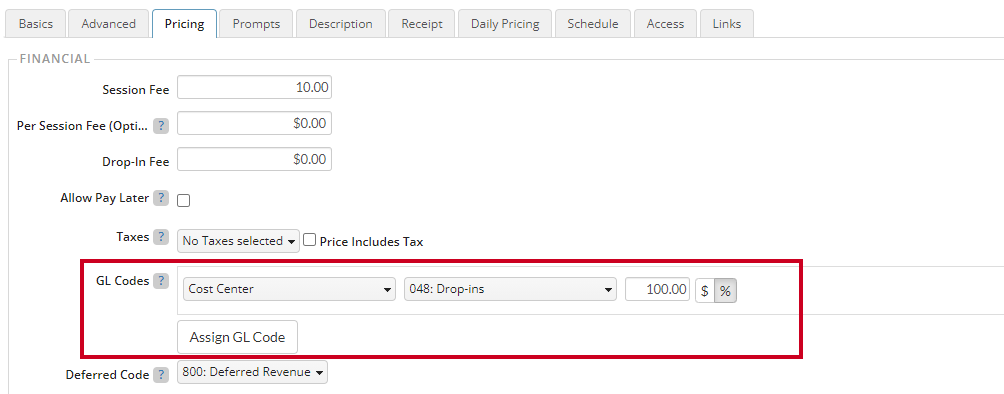Switch GL amount to dollar mode
The image size is (1004, 394).
click(705, 290)
